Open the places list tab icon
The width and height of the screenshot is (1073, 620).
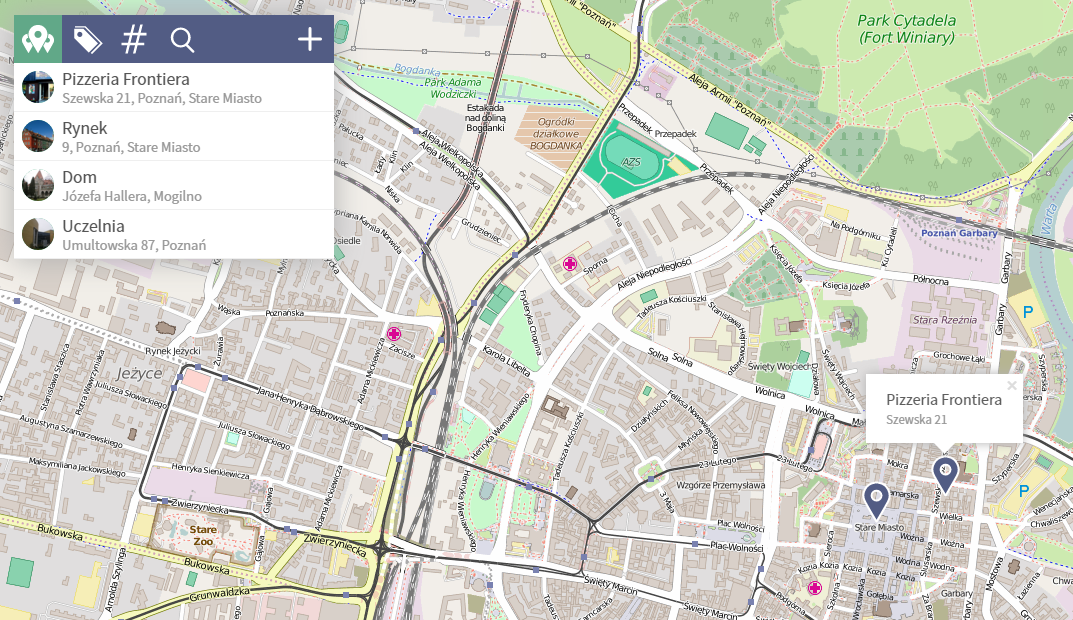(x=38, y=39)
